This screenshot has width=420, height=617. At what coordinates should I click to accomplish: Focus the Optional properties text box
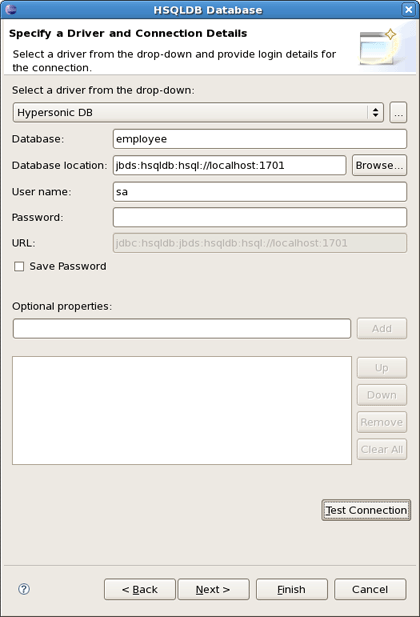(182, 329)
